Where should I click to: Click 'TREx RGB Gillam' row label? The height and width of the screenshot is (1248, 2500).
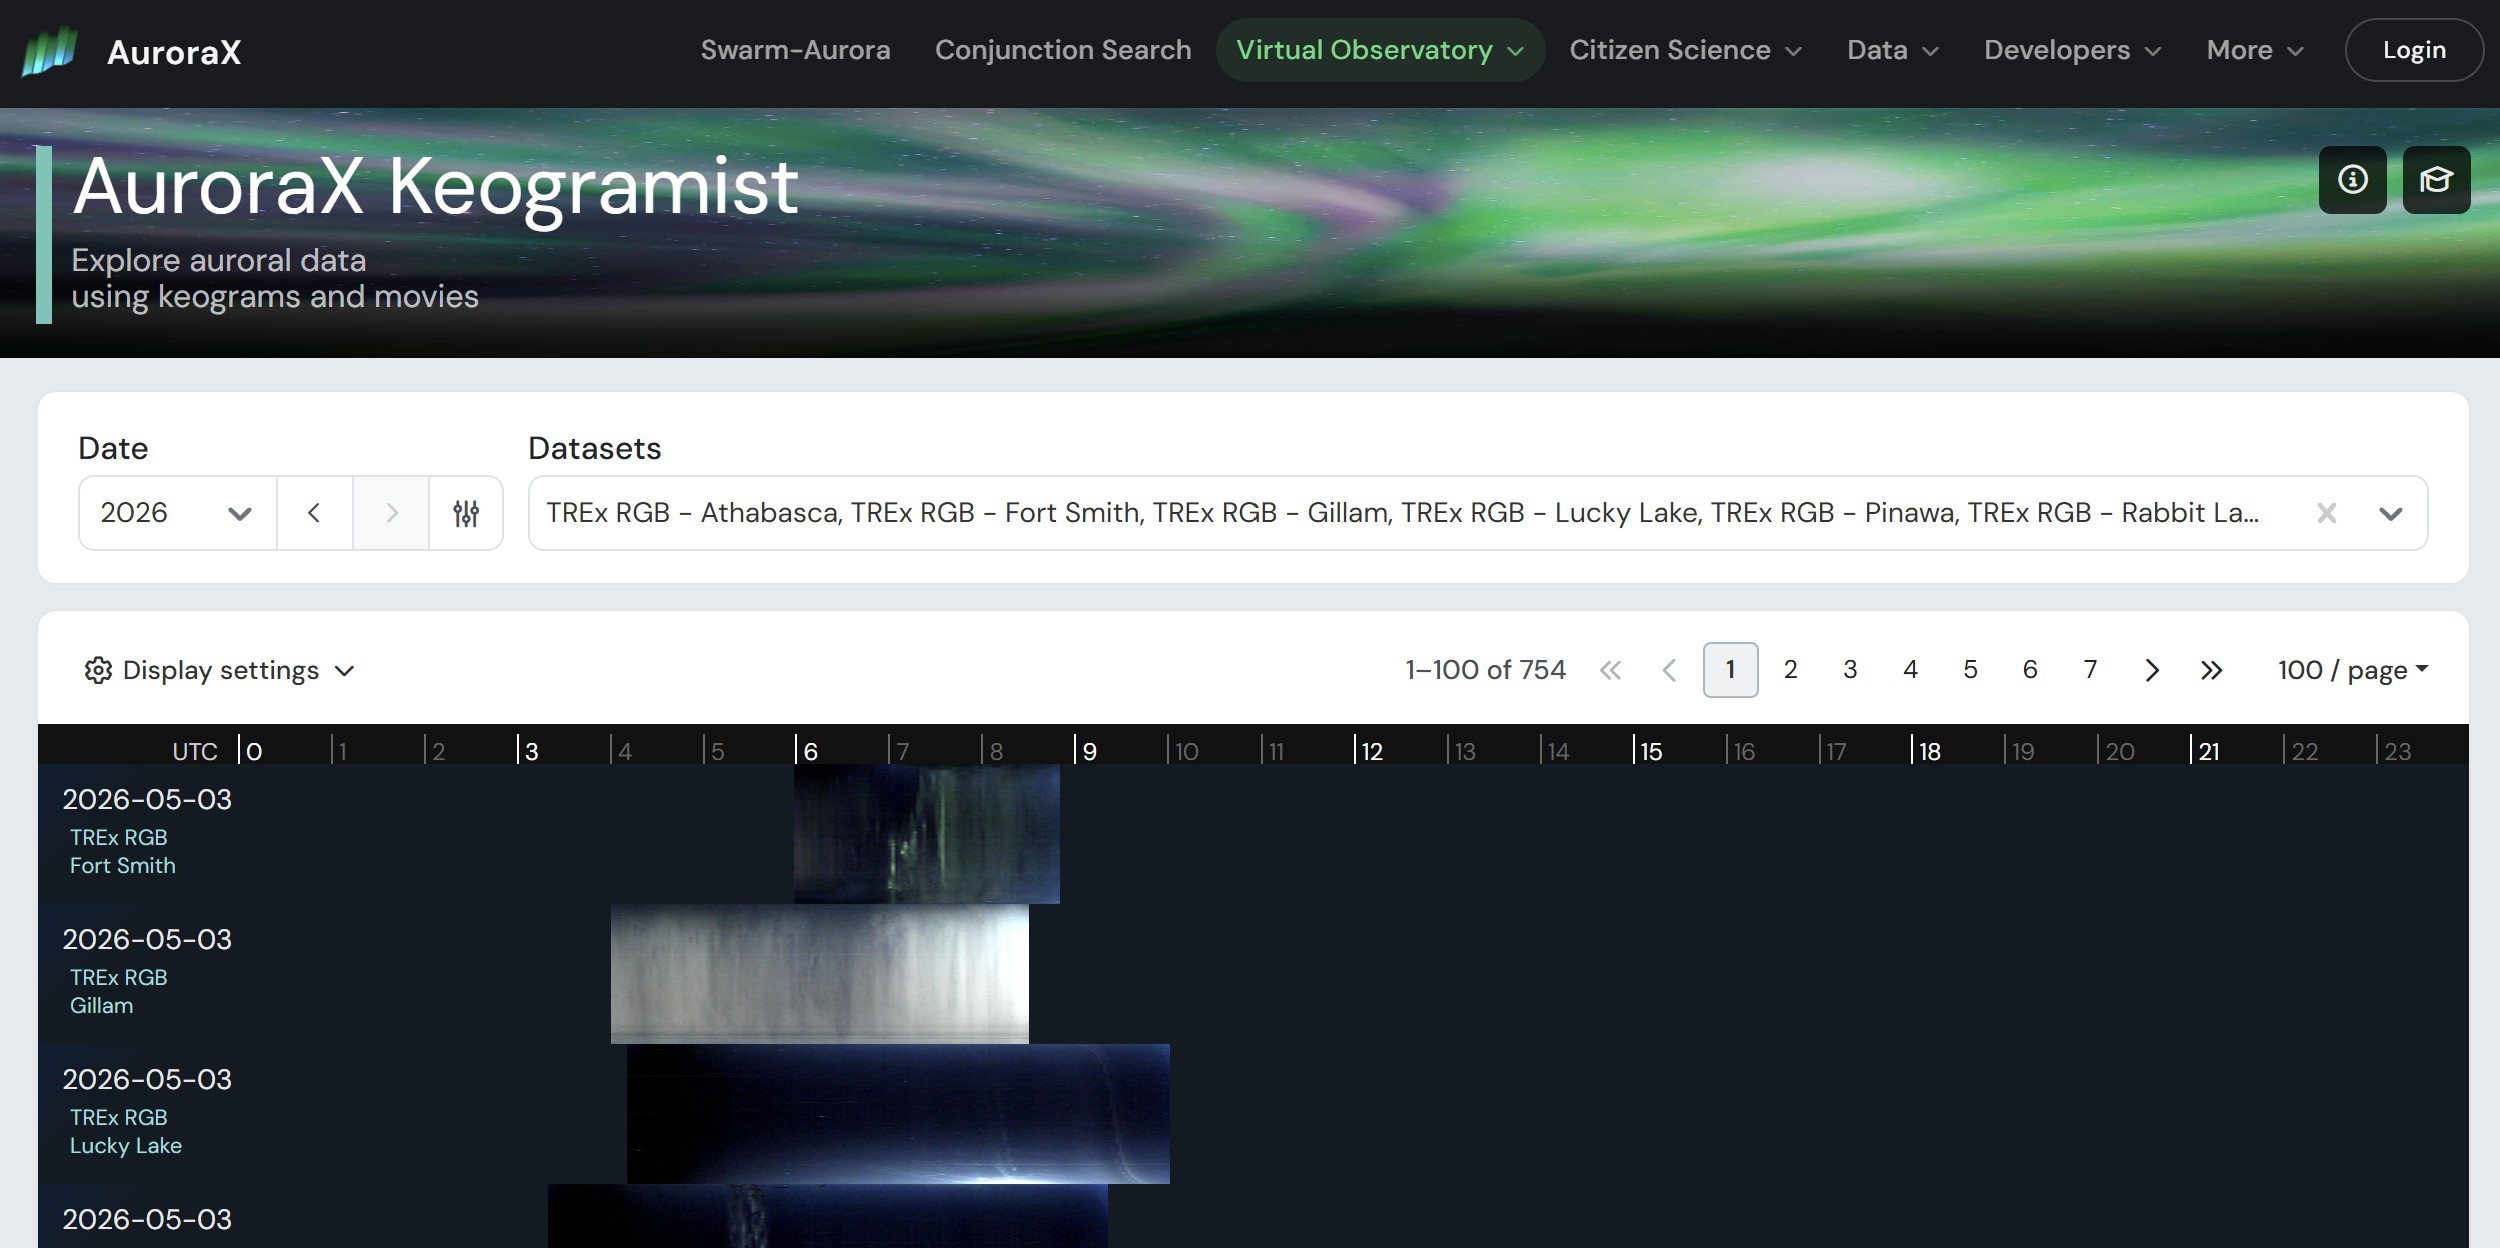point(118,992)
